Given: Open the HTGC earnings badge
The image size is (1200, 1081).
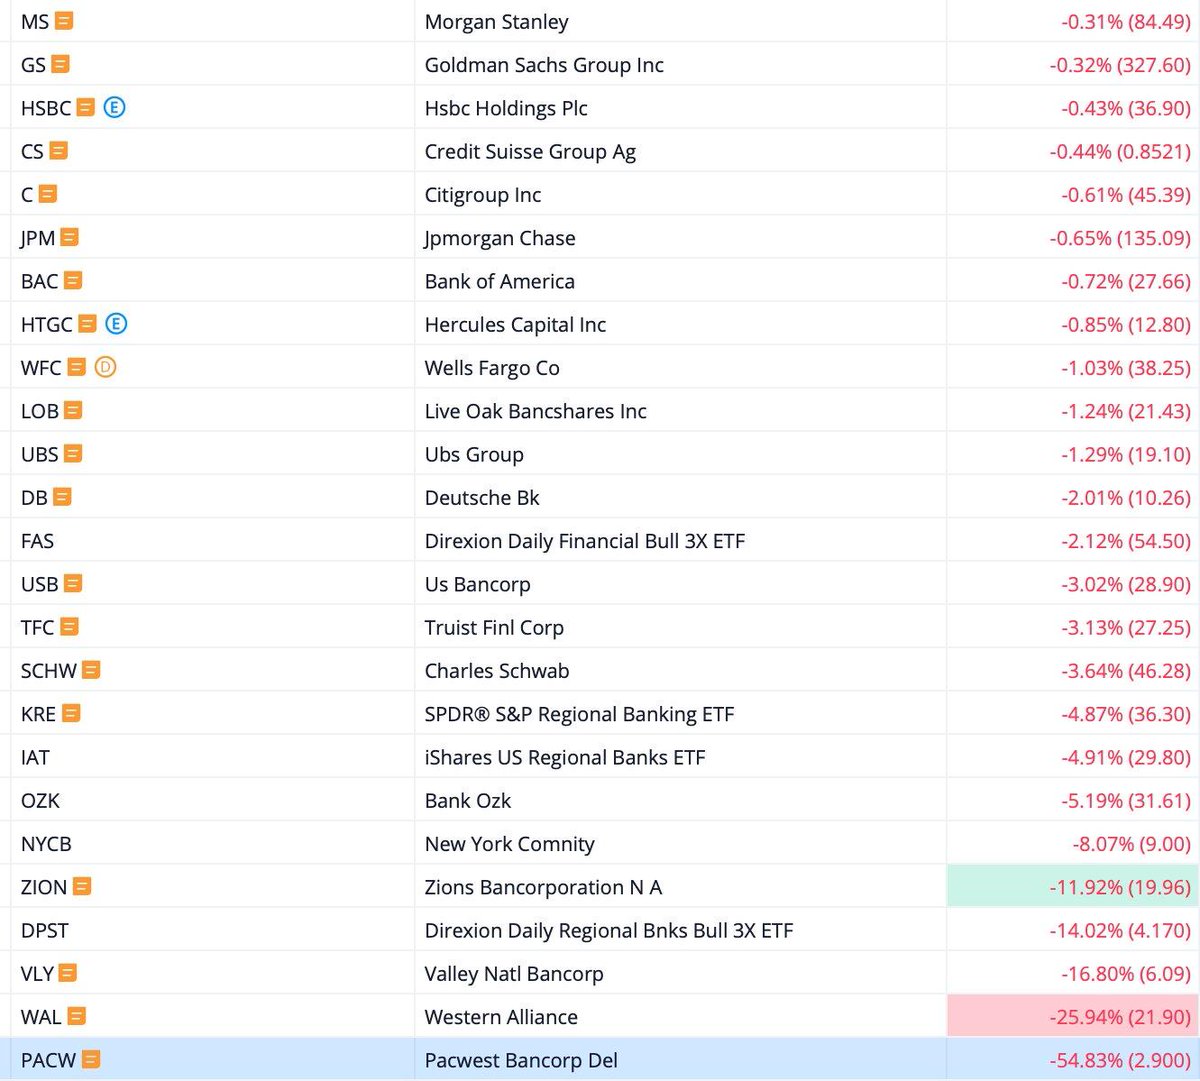Looking at the screenshot, I should (116, 323).
